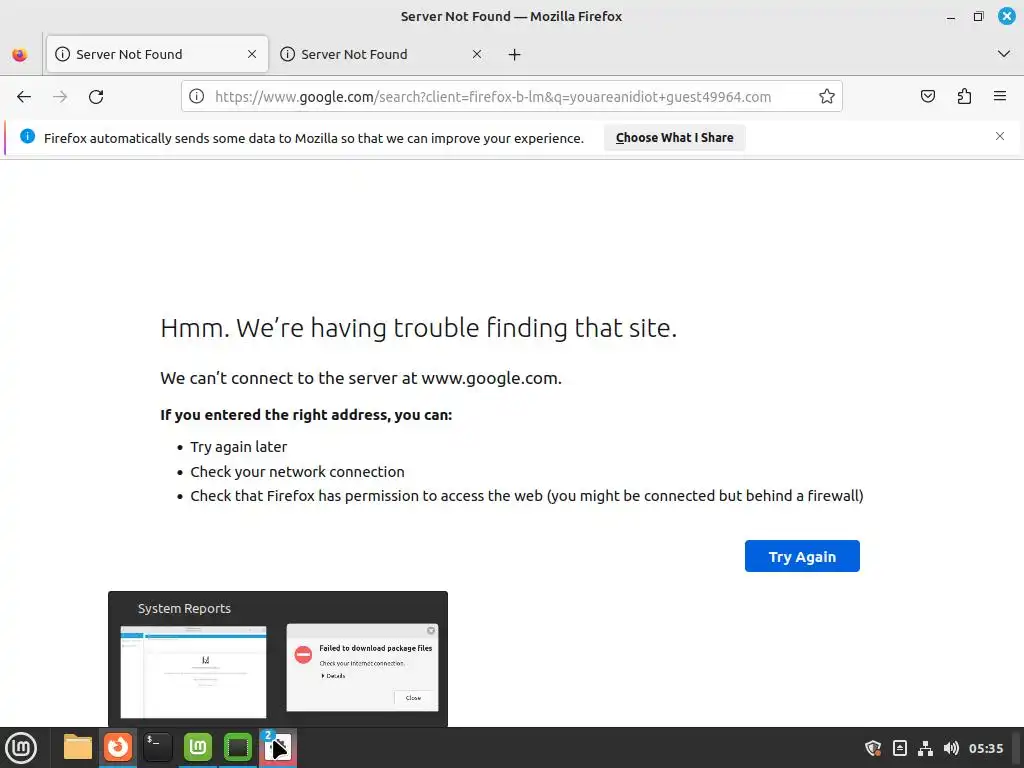Click the blue info icon in notification bar
Image resolution: width=1024 pixels, height=768 pixels.
coord(27,136)
